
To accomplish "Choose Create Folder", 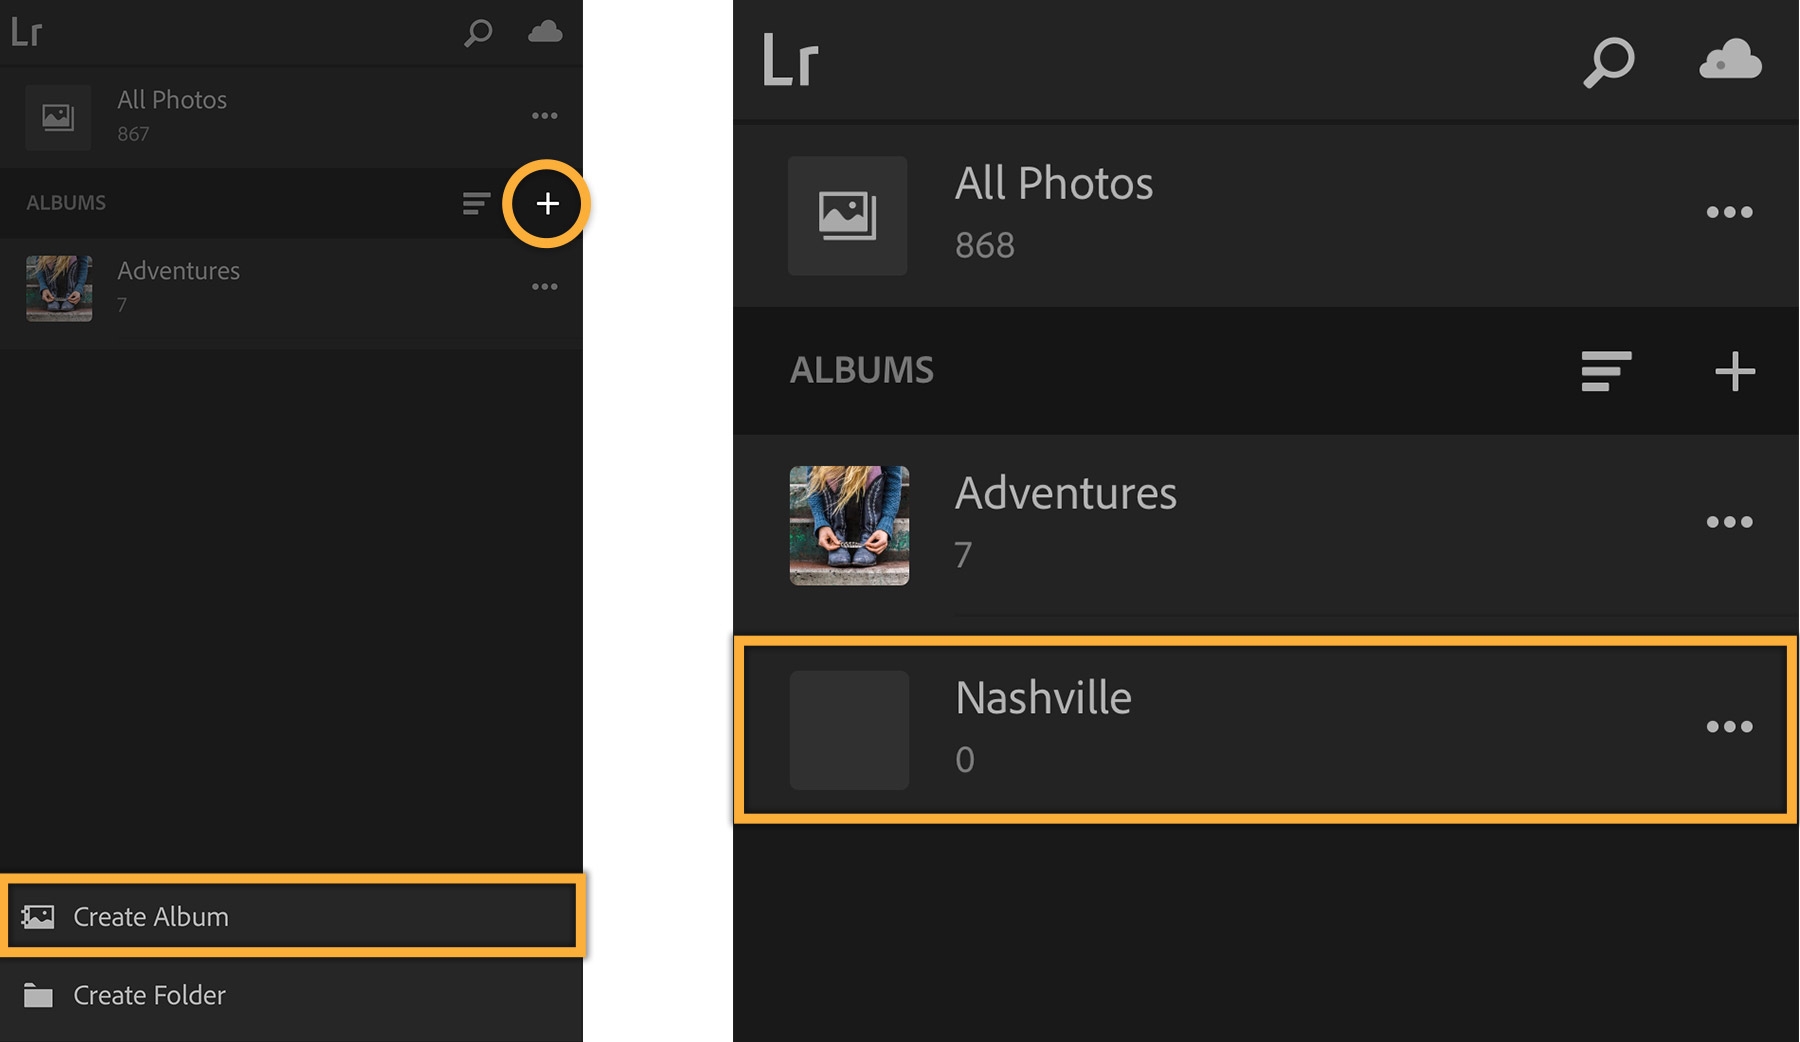I will click(148, 995).
